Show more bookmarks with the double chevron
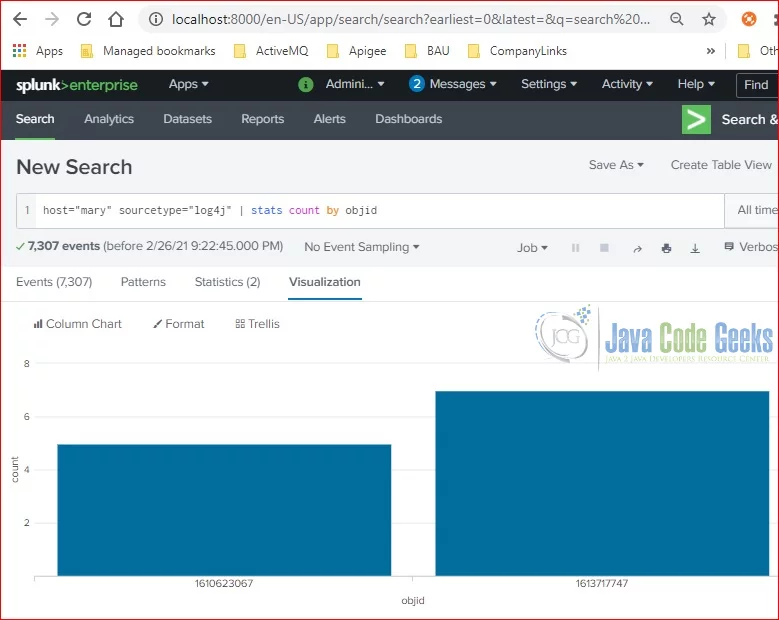The width and height of the screenshot is (779, 620). pos(711,51)
